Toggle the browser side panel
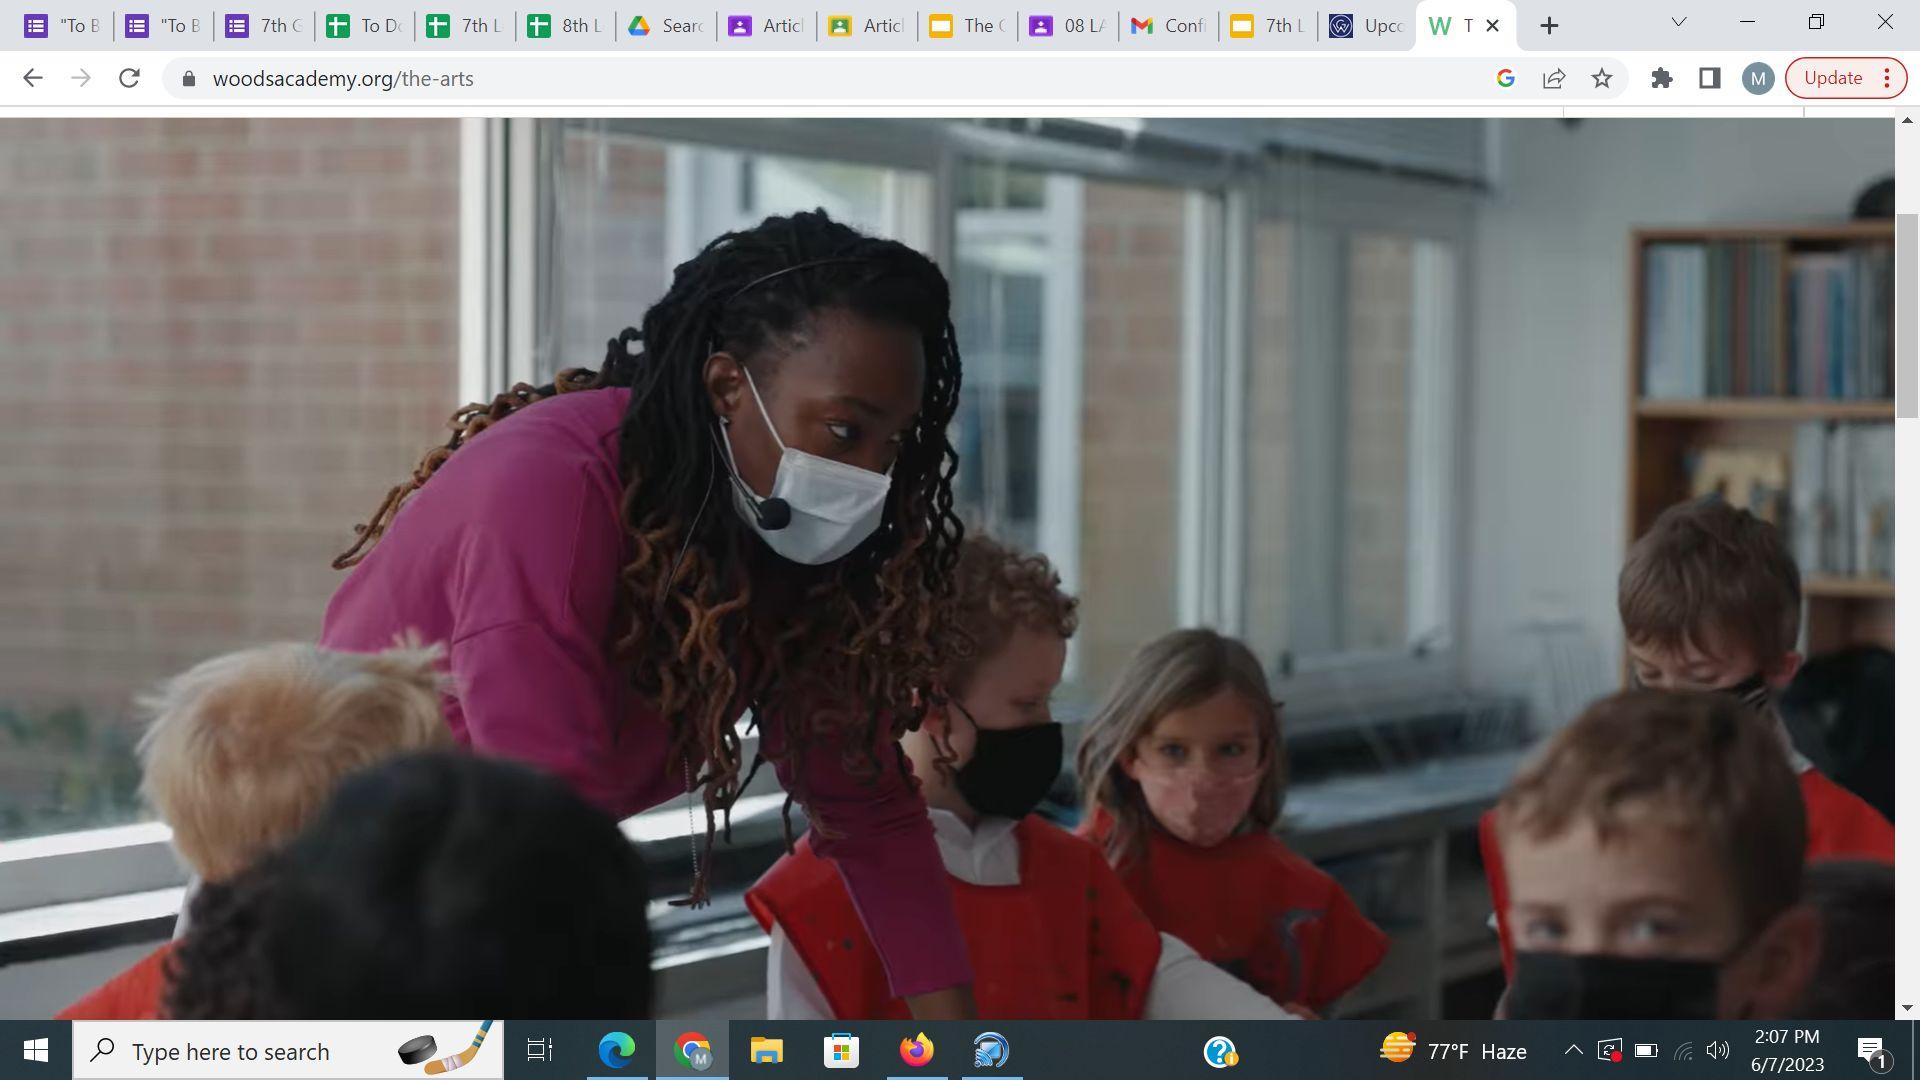Viewport: 1920px width, 1080px height. tap(1710, 78)
